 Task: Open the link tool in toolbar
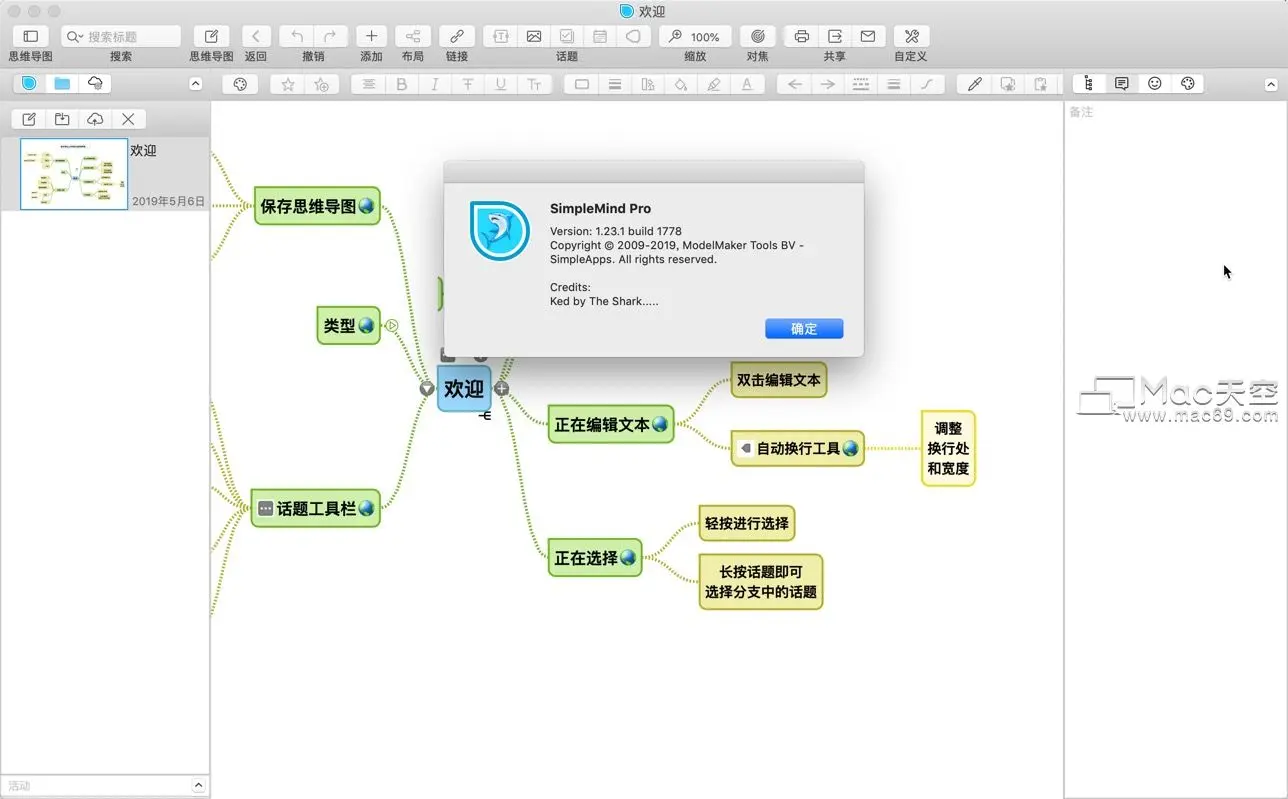pyautogui.click(x=457, y=36)
